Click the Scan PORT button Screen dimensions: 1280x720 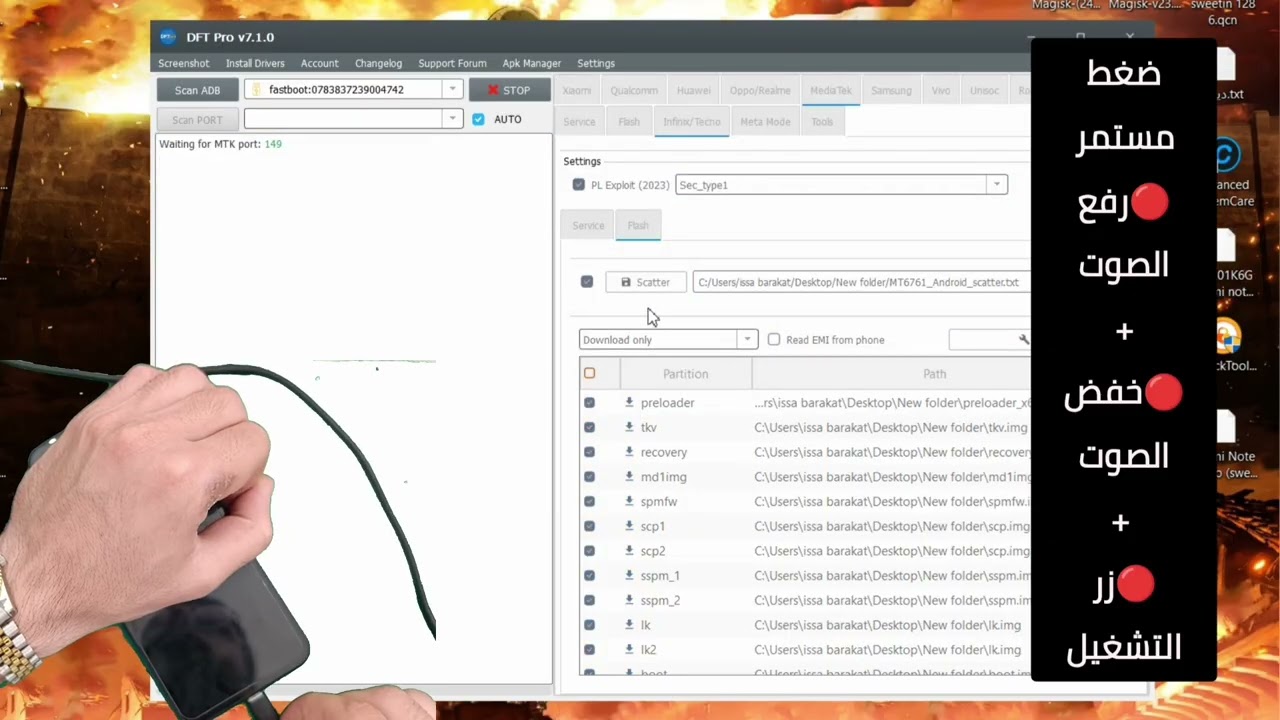tap(197, 120)
